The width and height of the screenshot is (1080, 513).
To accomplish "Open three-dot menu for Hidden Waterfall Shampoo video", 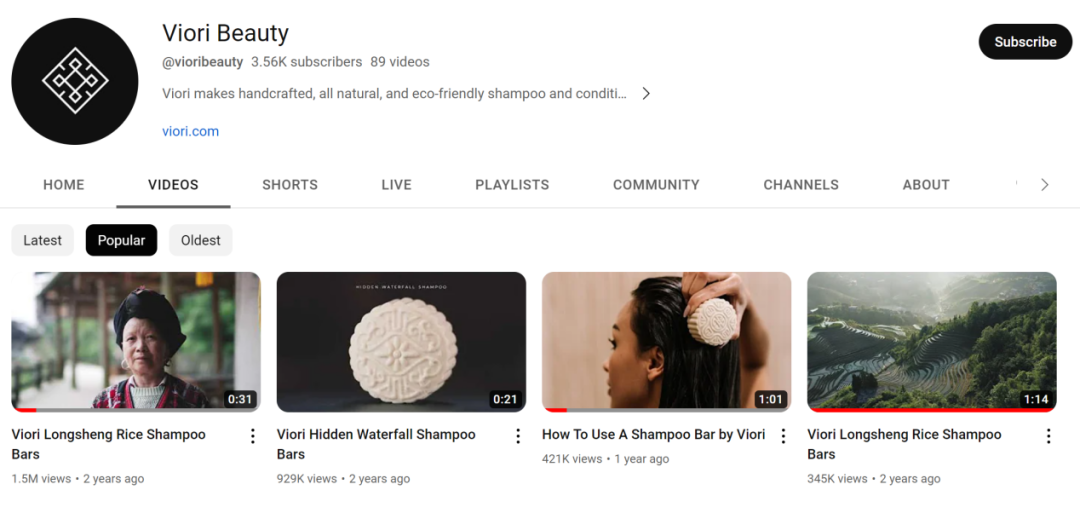I will tap(518, 436).
